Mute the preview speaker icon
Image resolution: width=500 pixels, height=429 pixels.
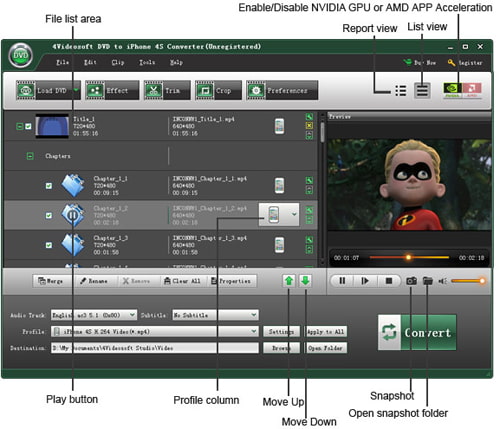pos(443,281)
